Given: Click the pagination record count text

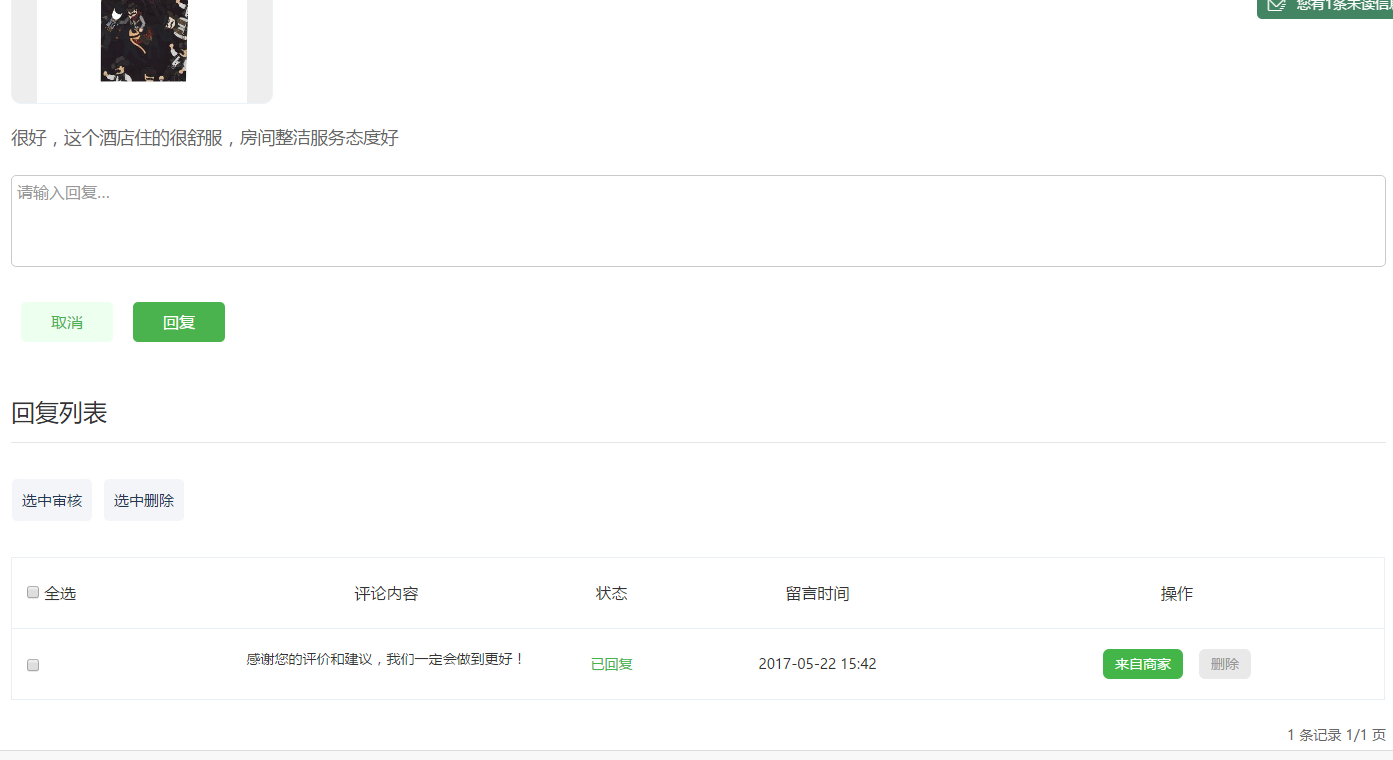Looking at the screenshot, I should (x=1336, y=735).
